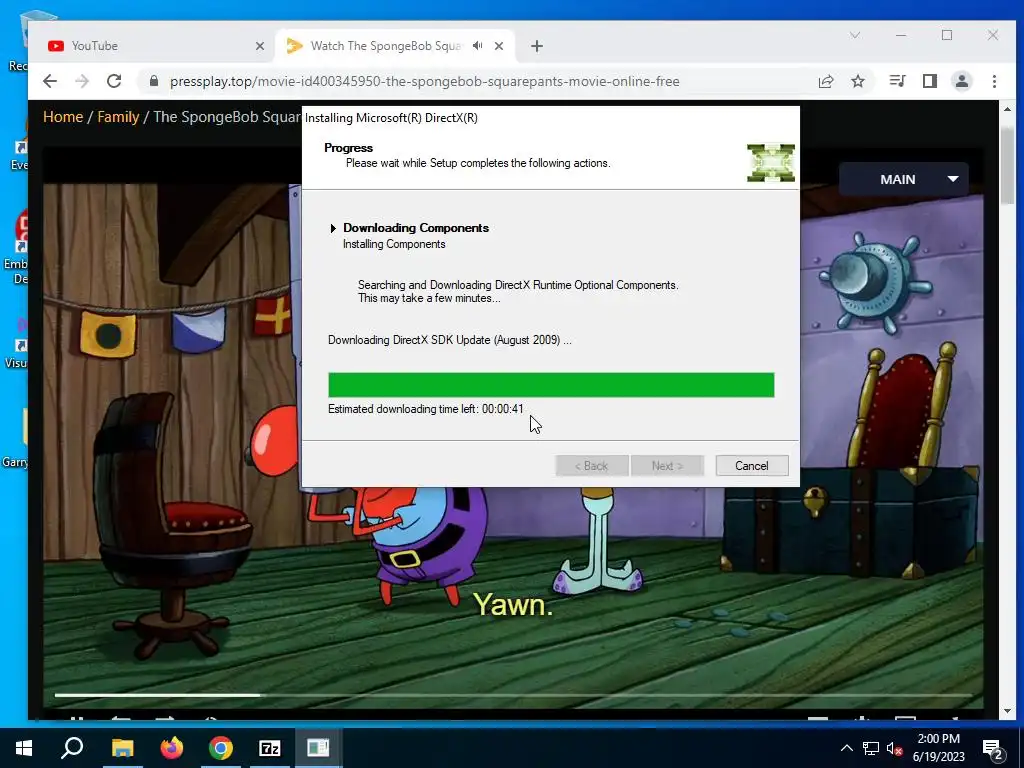Open the clock and calendar flyout
The height and width of the screenshot is (768, 1024).
pos(938,748)
